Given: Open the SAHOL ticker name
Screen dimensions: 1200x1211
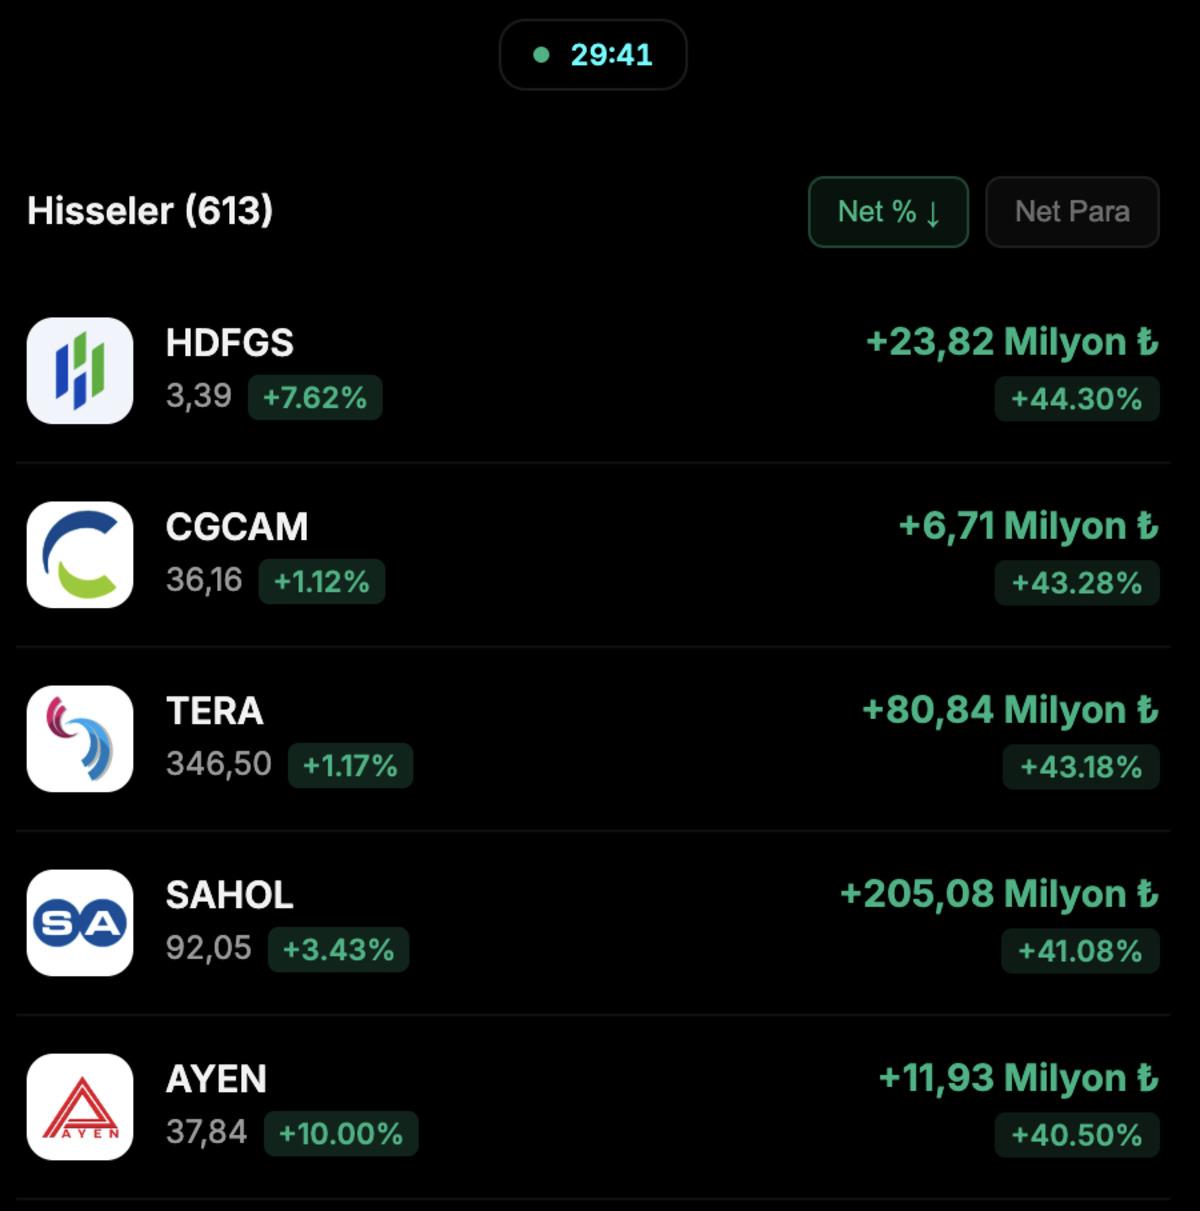Looking at the screenshot, I should tap(230, 895).
